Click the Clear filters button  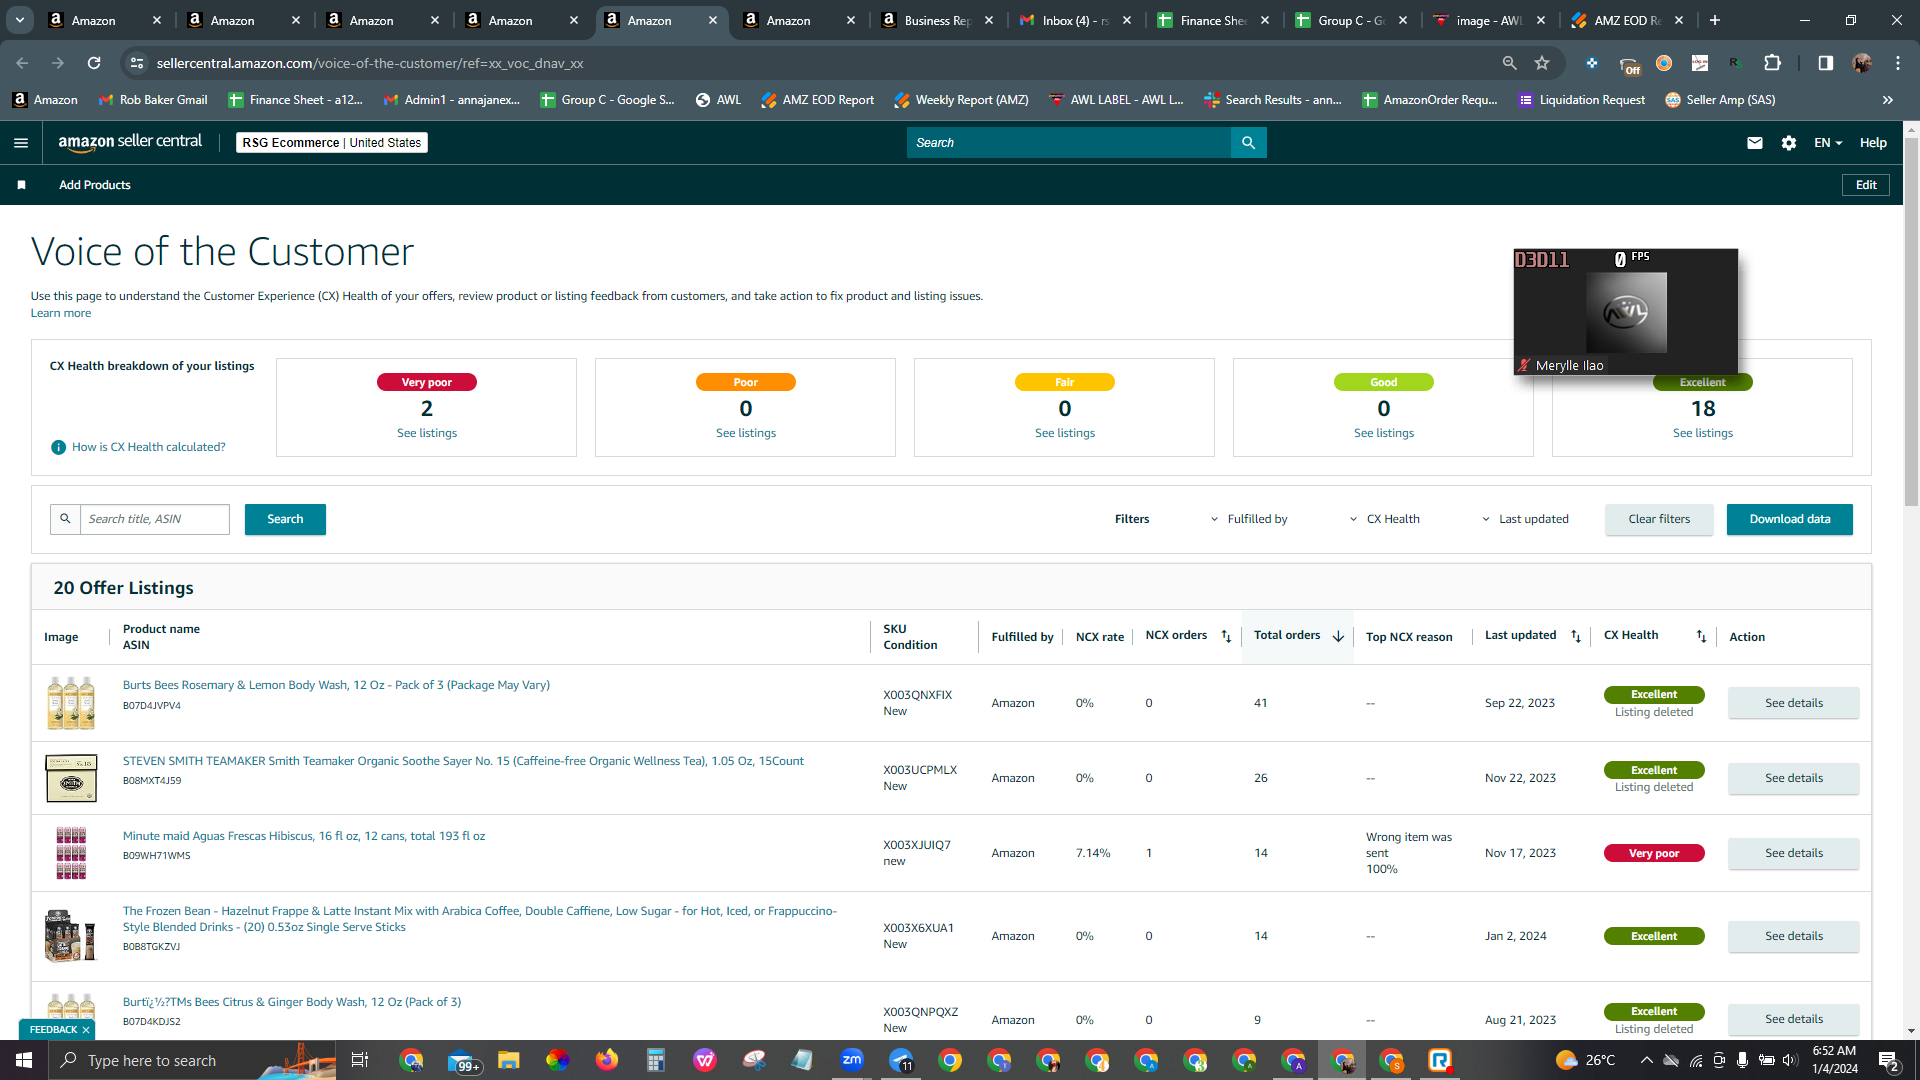coord(1659,519)
